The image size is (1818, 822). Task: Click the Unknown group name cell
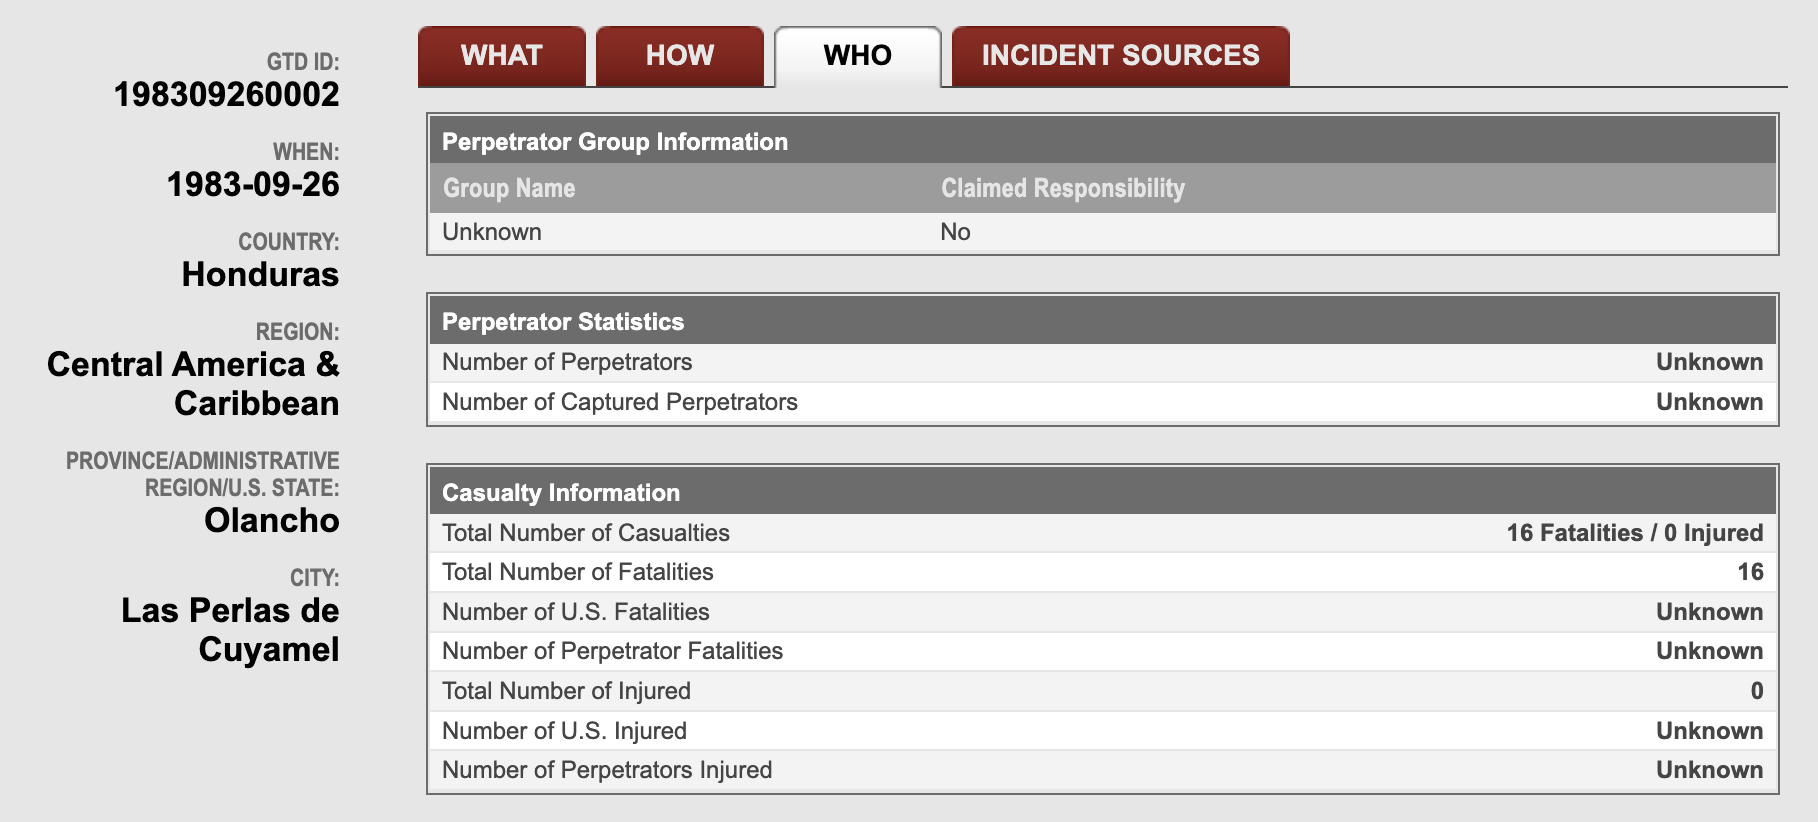[x=492, y=232]
